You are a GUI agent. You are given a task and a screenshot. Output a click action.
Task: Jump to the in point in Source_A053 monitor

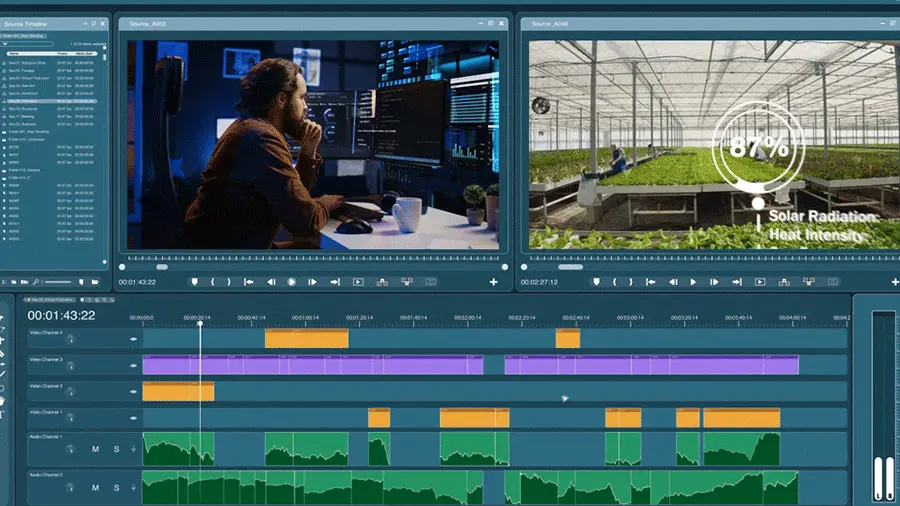click(248, 282)
